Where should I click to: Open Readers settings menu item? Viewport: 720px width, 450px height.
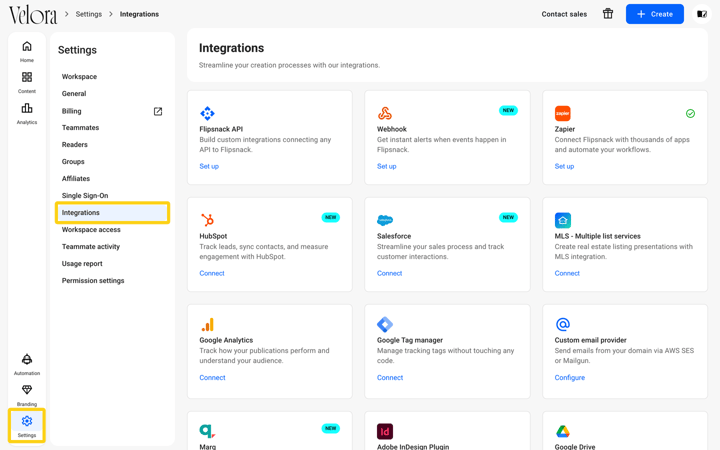tap(75, 145)
